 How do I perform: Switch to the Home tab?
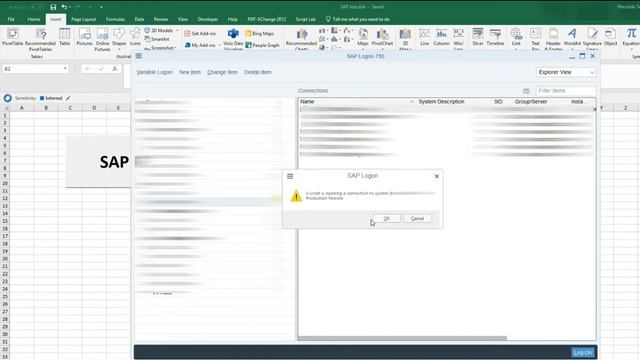[x=33, y=19]
